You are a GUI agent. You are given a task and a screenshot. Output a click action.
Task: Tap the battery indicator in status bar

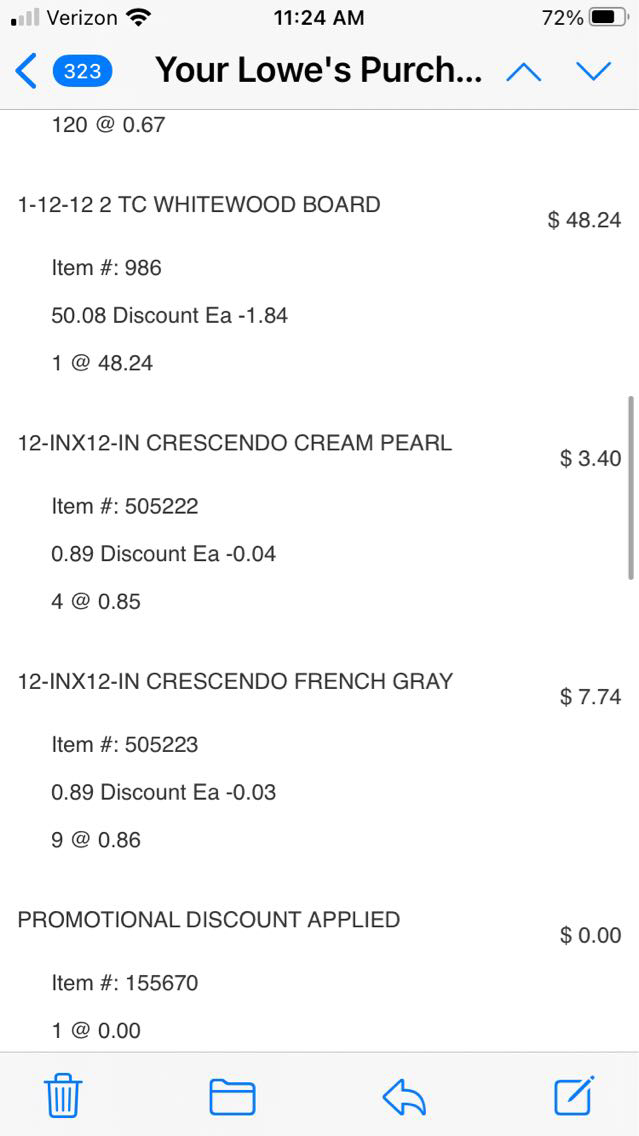pos(609,18)
